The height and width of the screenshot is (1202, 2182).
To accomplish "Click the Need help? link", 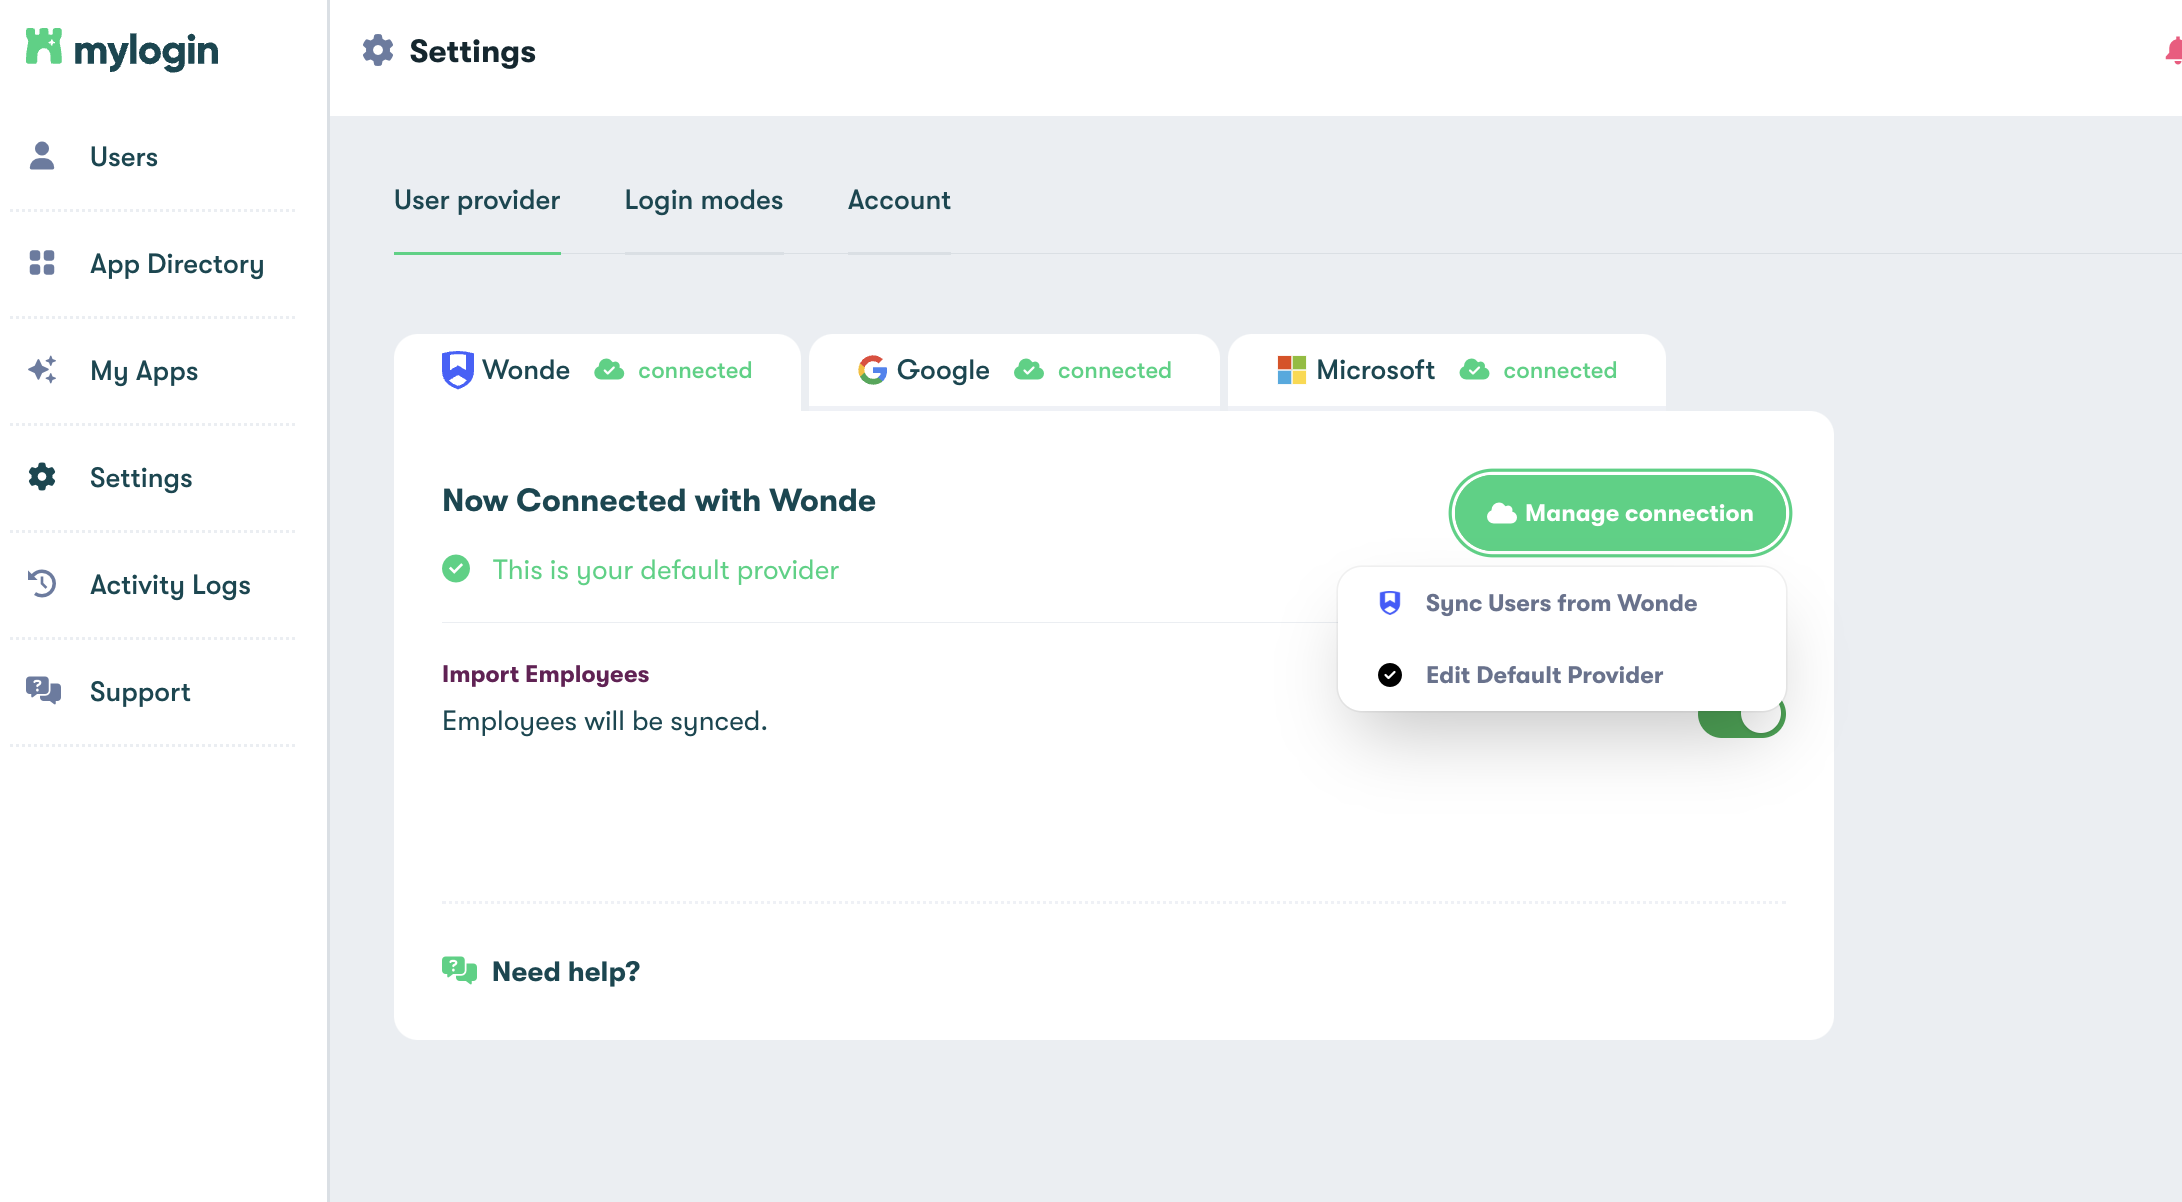I will point(566,971).
